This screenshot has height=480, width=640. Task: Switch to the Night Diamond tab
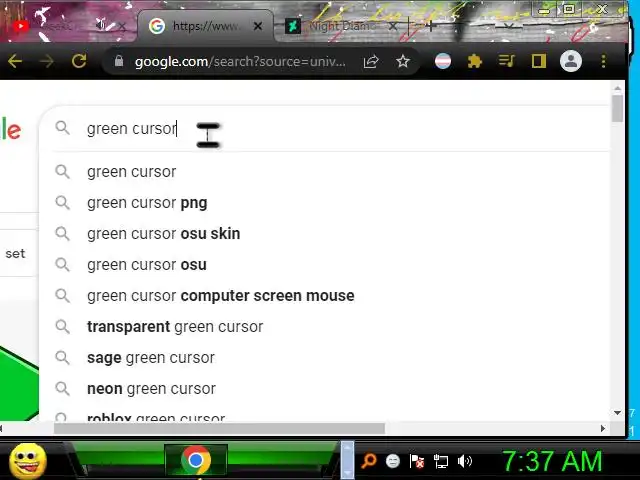pyautogui.click(x=341, y=26)
